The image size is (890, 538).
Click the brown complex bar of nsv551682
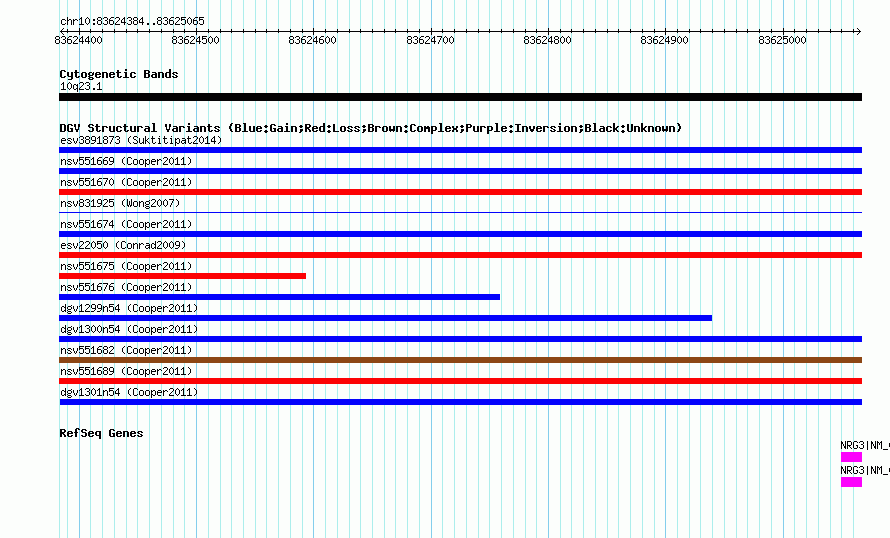click(x=460, y=360)
